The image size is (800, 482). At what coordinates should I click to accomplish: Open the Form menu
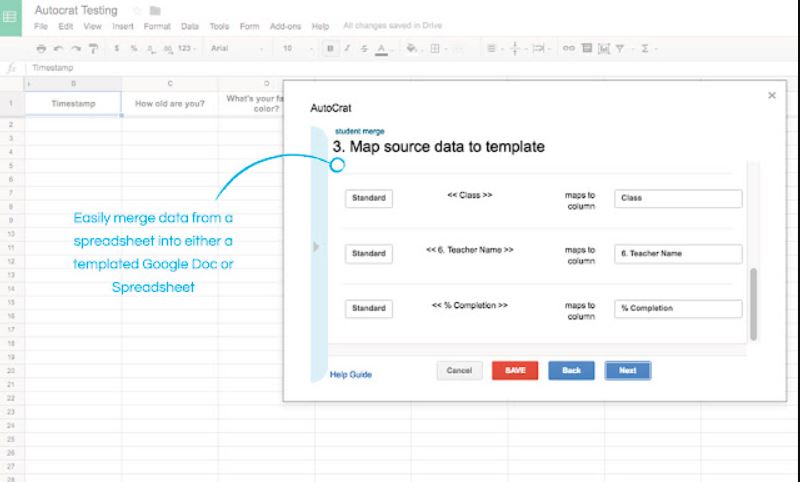249,26
